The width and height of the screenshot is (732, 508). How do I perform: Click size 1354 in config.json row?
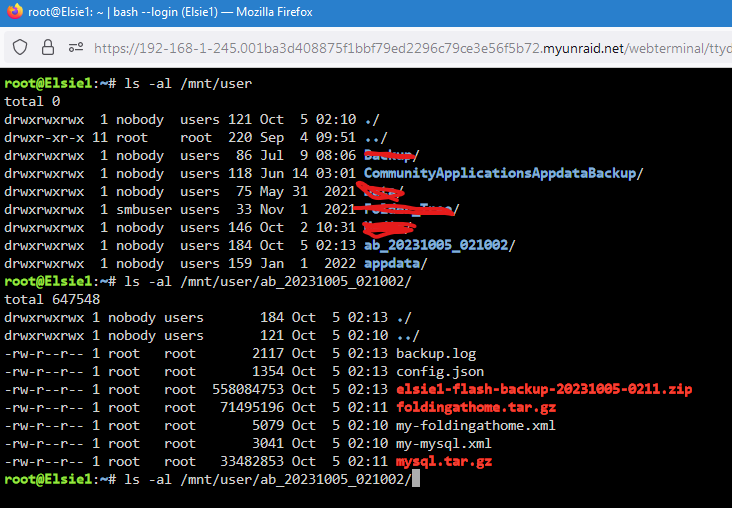coord(267,372)
